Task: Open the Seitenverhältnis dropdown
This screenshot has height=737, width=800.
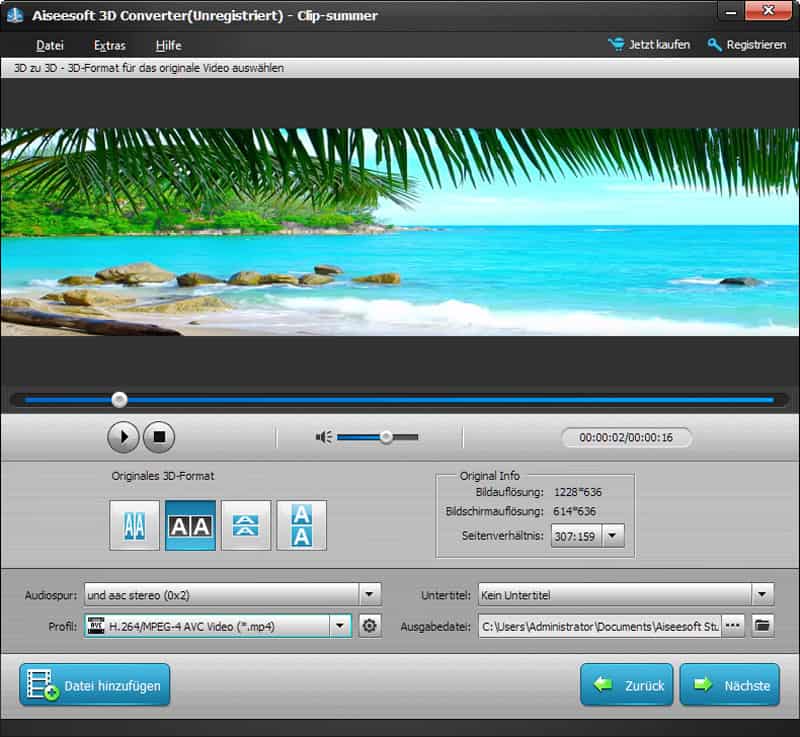Action: coord(614,537)
